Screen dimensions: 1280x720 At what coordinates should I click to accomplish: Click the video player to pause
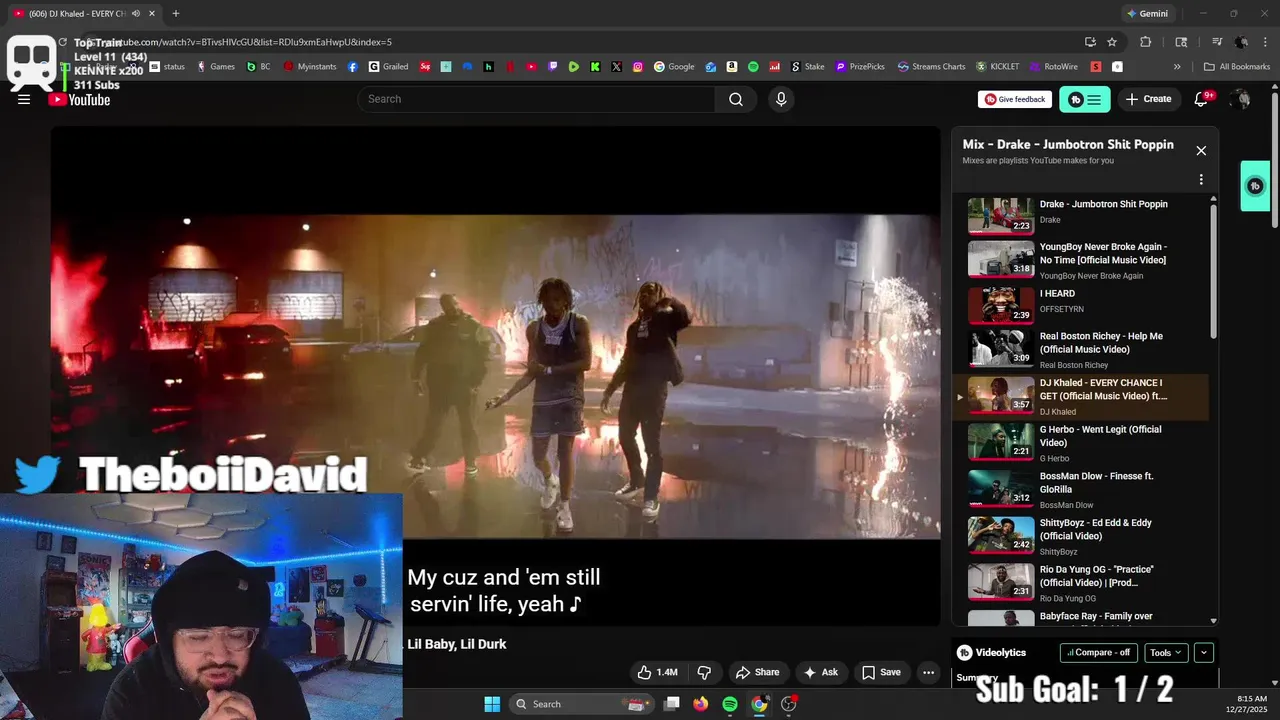coord(495,375)
